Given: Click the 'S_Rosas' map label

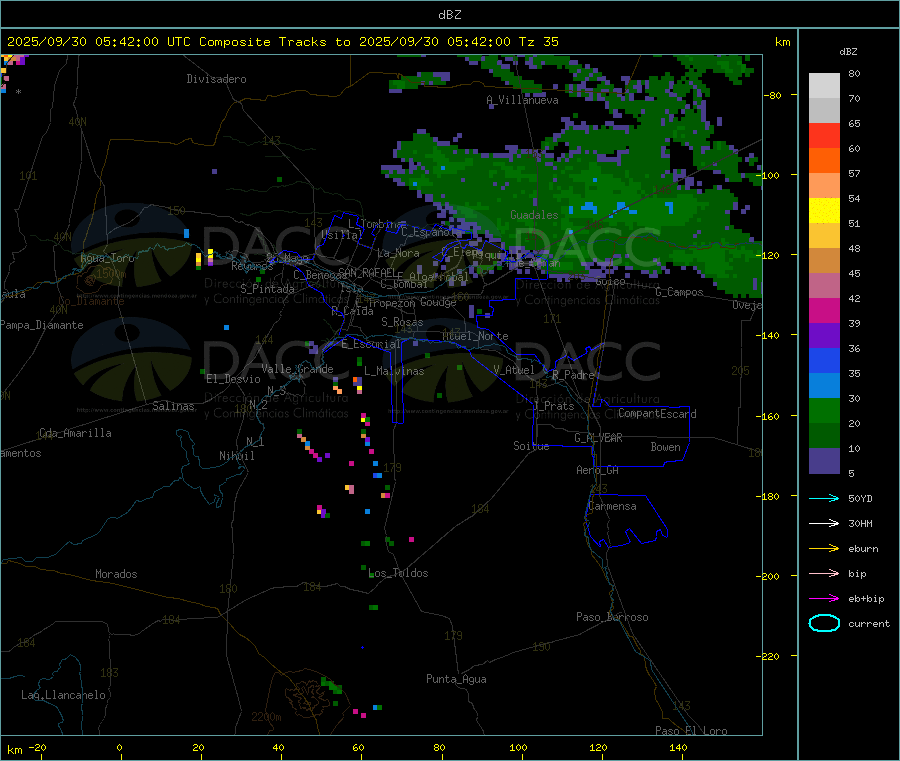Looking at the screenshot, I should coord(402,322).
